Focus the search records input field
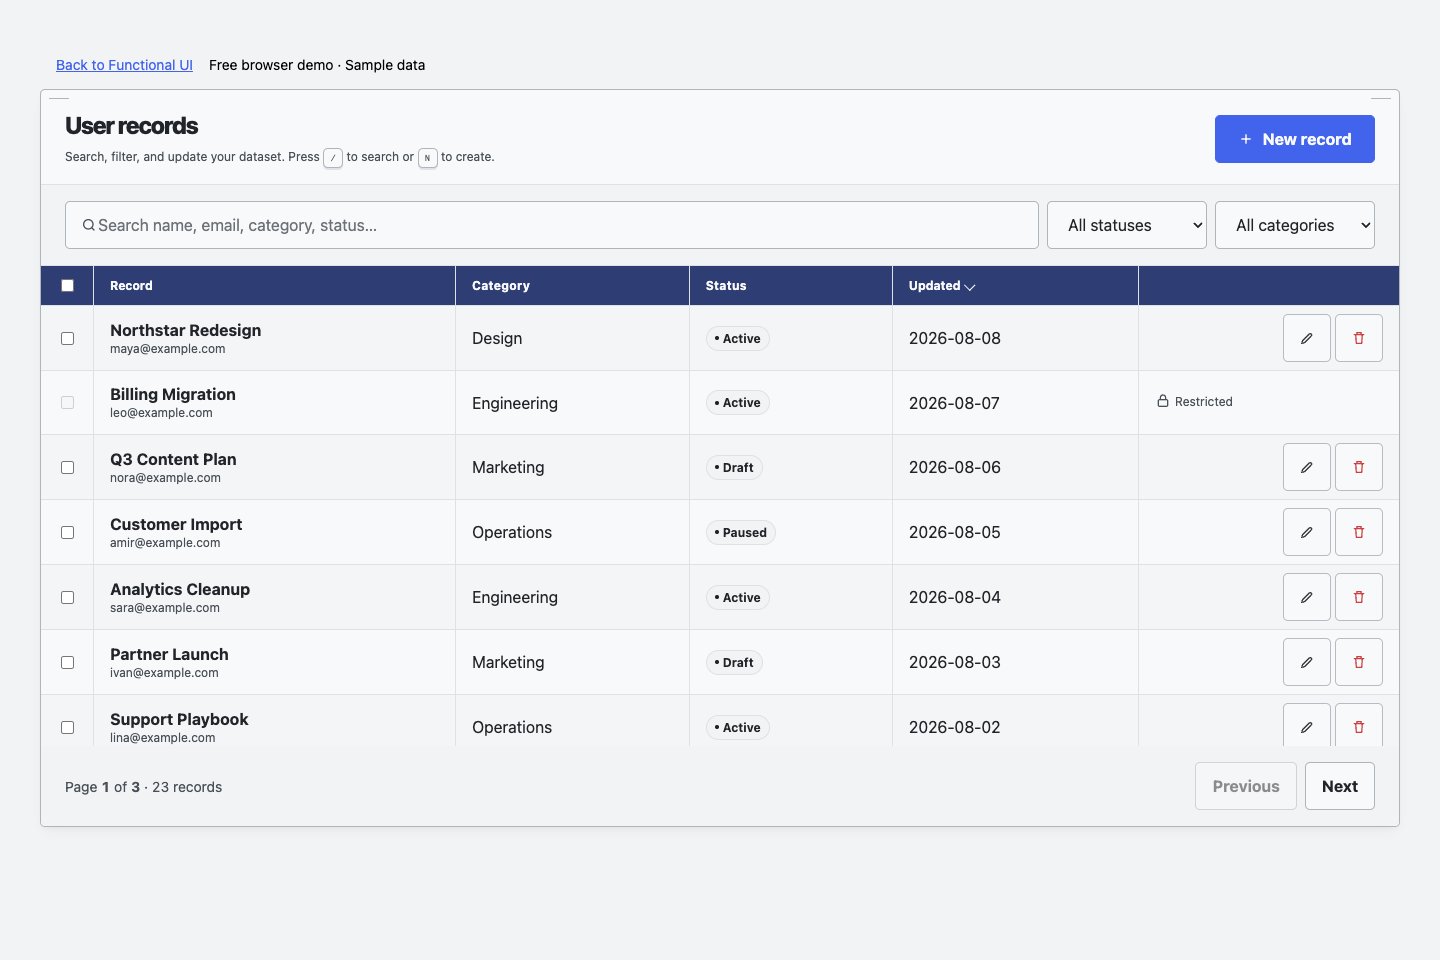This screenshot has width=1440, height=960. coord(552,225)
